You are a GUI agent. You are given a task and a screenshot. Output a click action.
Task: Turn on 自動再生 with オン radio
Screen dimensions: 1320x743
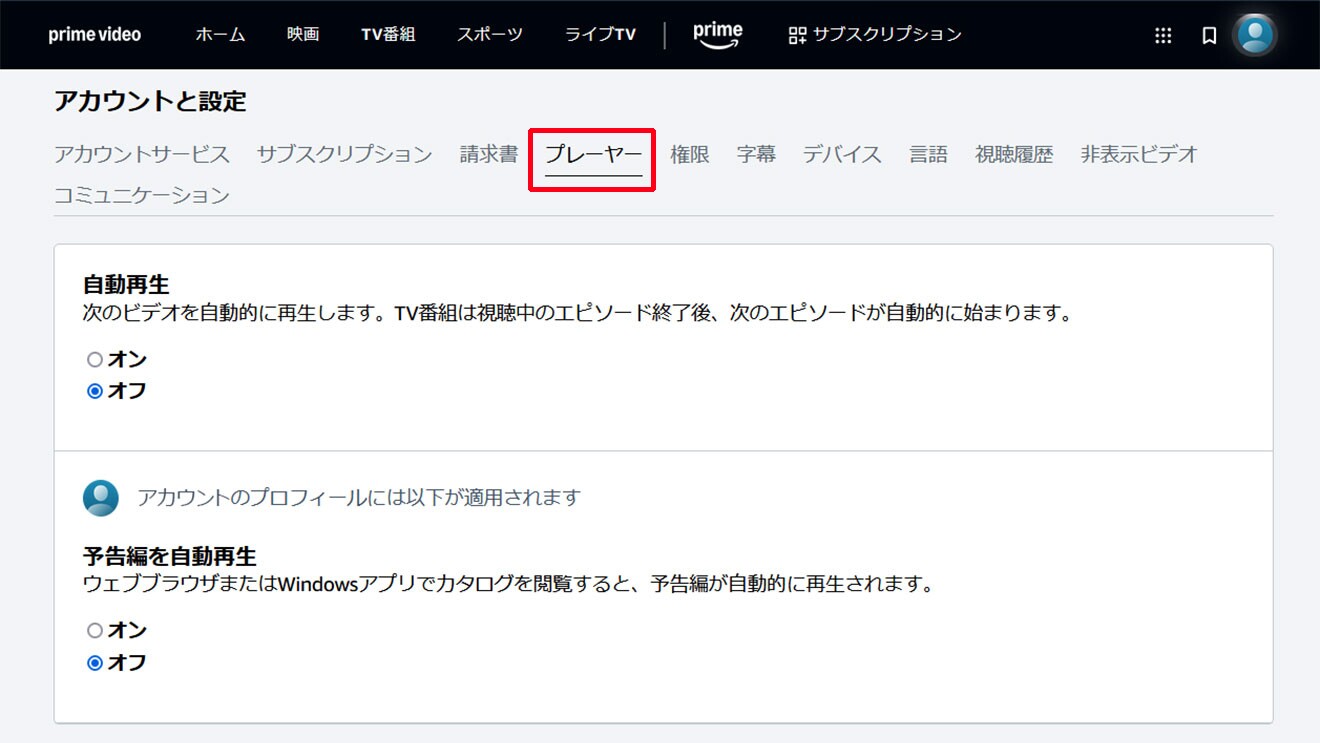click(x=95, y=360)
